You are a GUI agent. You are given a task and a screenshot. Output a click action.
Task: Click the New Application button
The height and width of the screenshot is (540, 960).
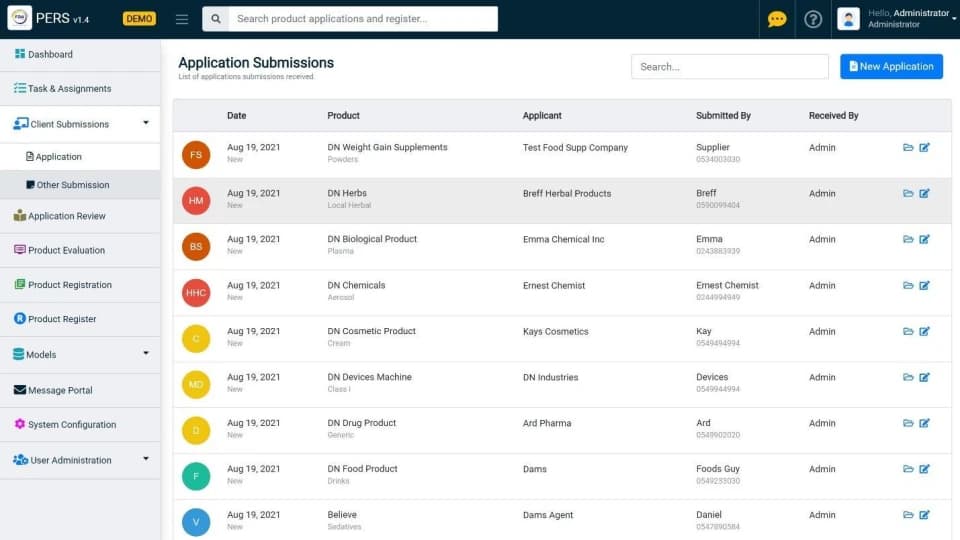tap(891, 66)
